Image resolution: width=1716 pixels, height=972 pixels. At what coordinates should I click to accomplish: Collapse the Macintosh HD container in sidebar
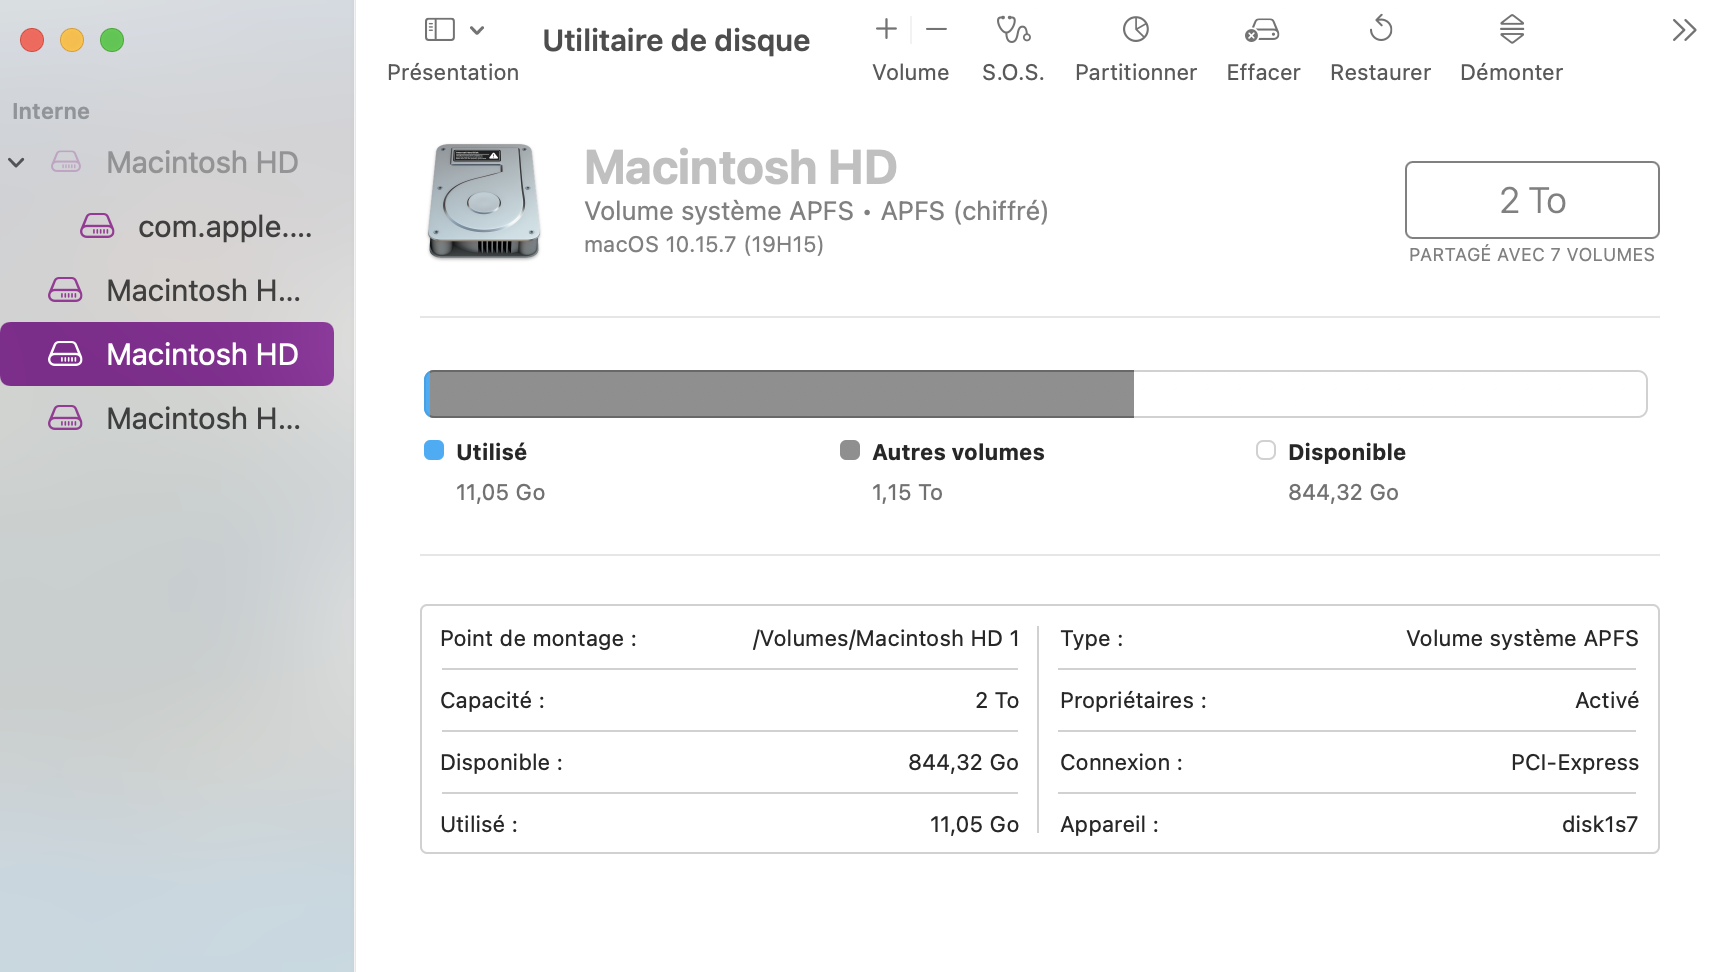click(x=17, y=162)
